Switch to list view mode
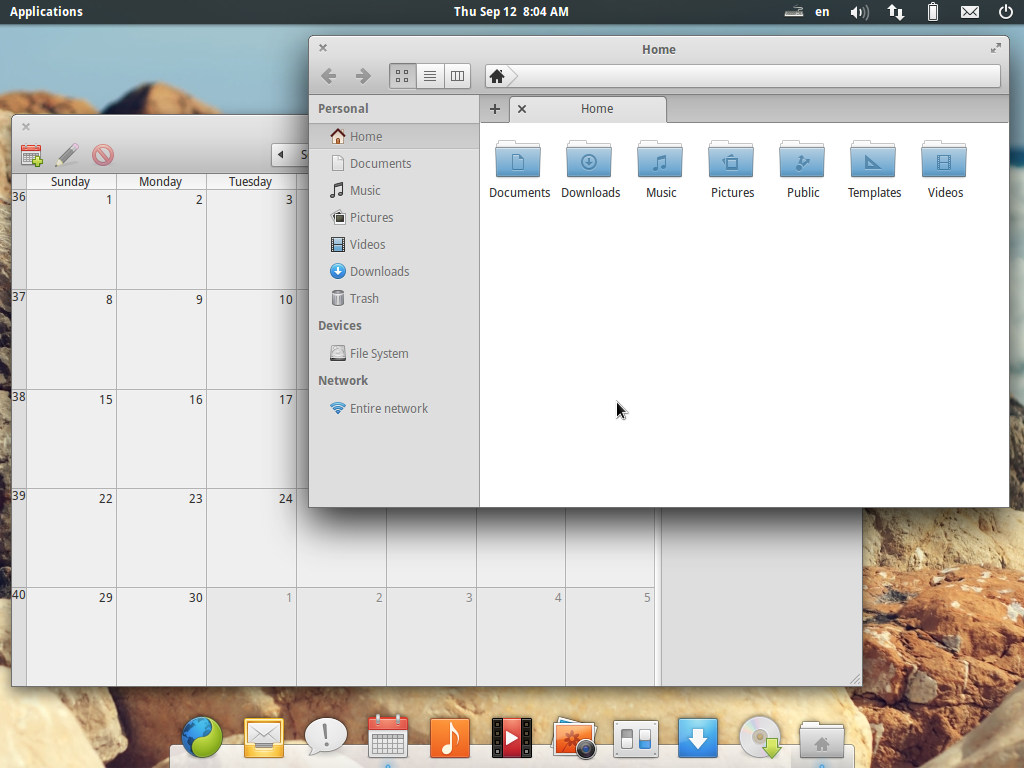1024x768 pixels. pos(430,76)
